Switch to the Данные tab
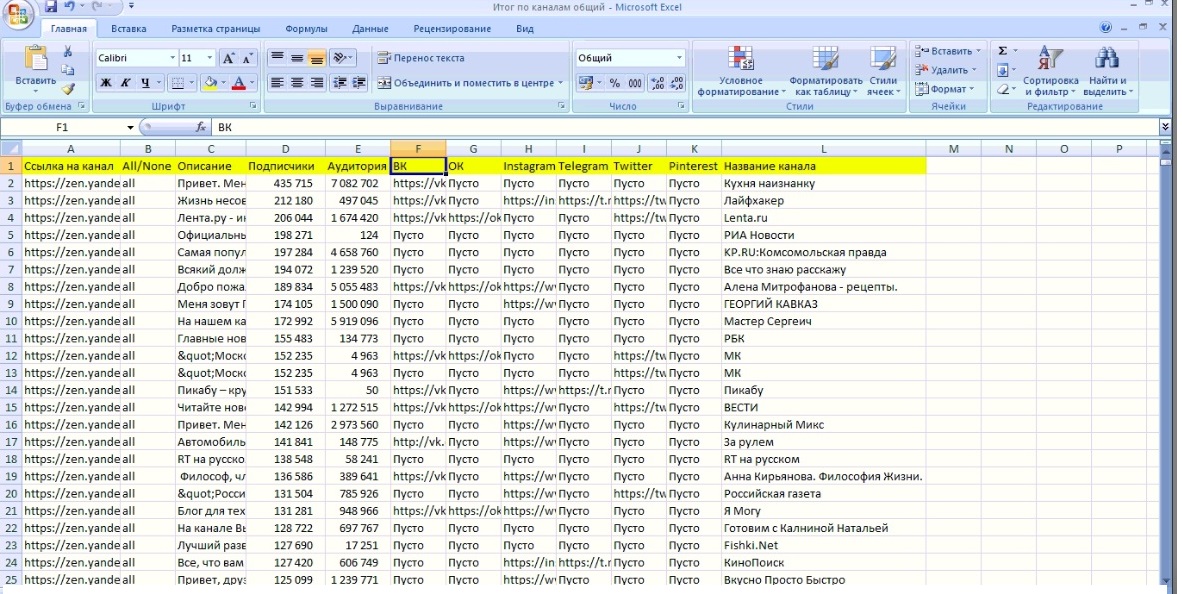Viewport: 1182px width, 594px height. click(x=370, y=29)
